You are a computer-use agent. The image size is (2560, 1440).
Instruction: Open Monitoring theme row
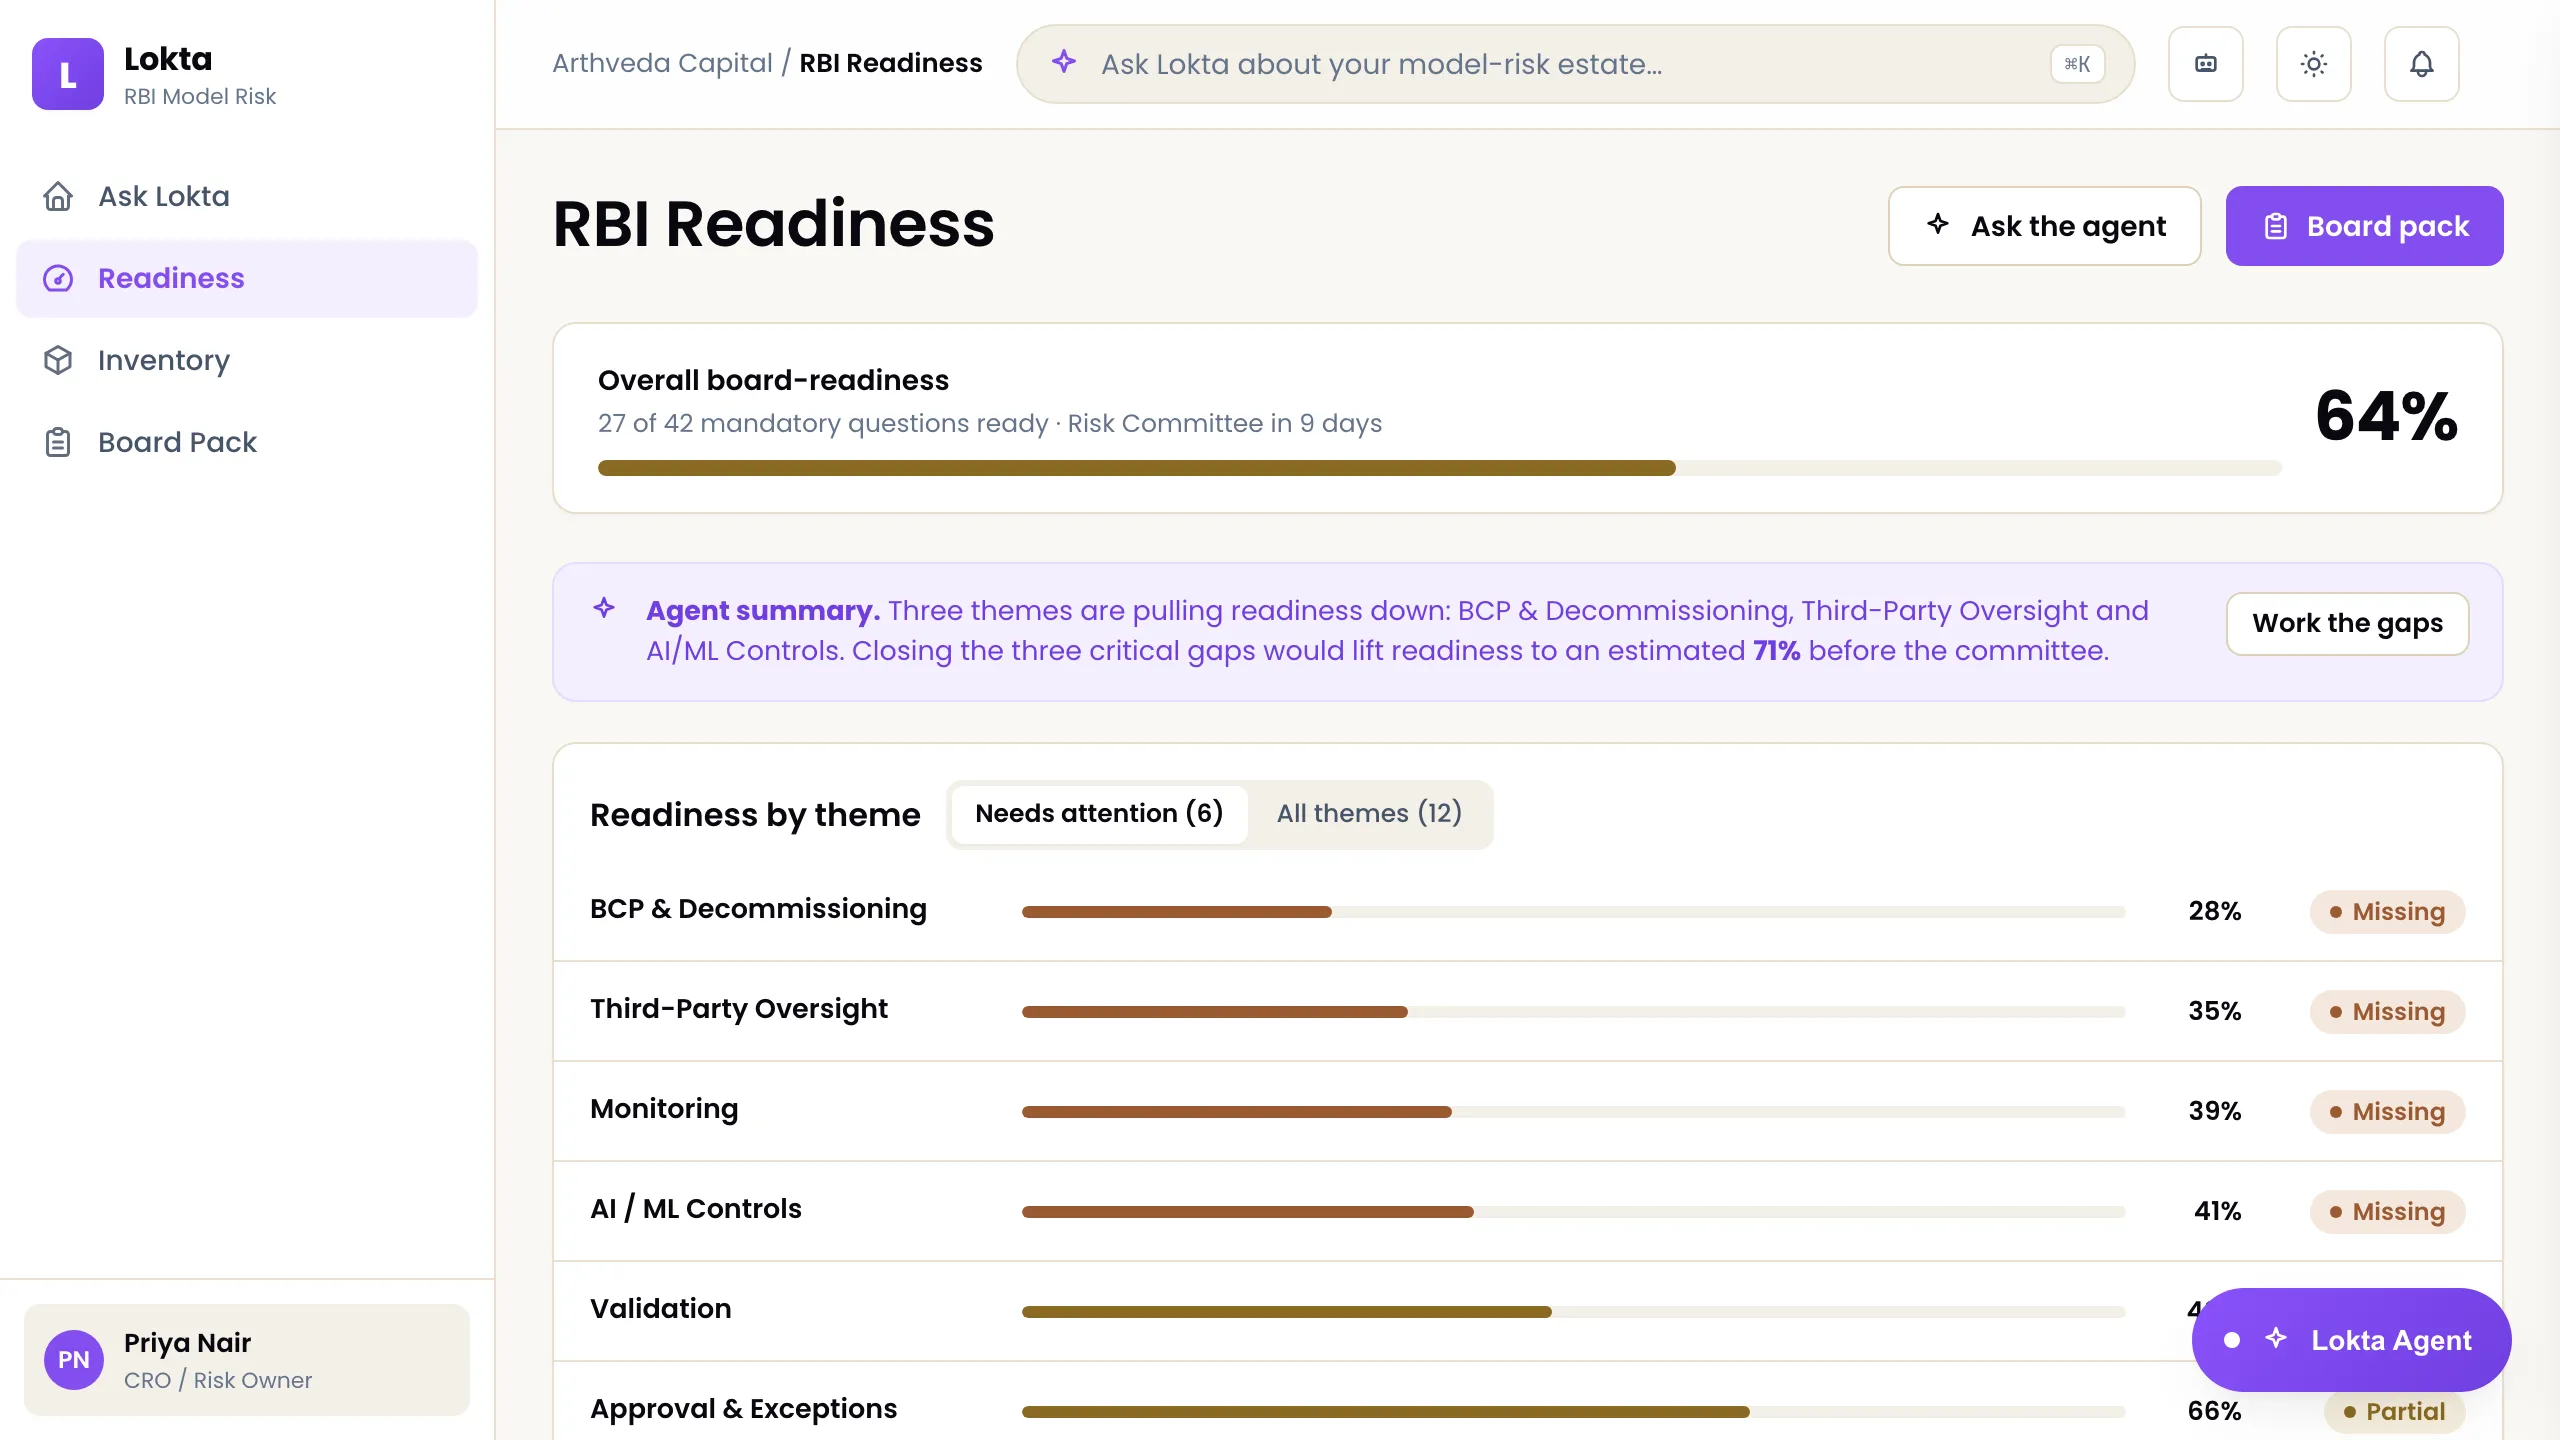pyautogui.click(x=1527, y=1111)
